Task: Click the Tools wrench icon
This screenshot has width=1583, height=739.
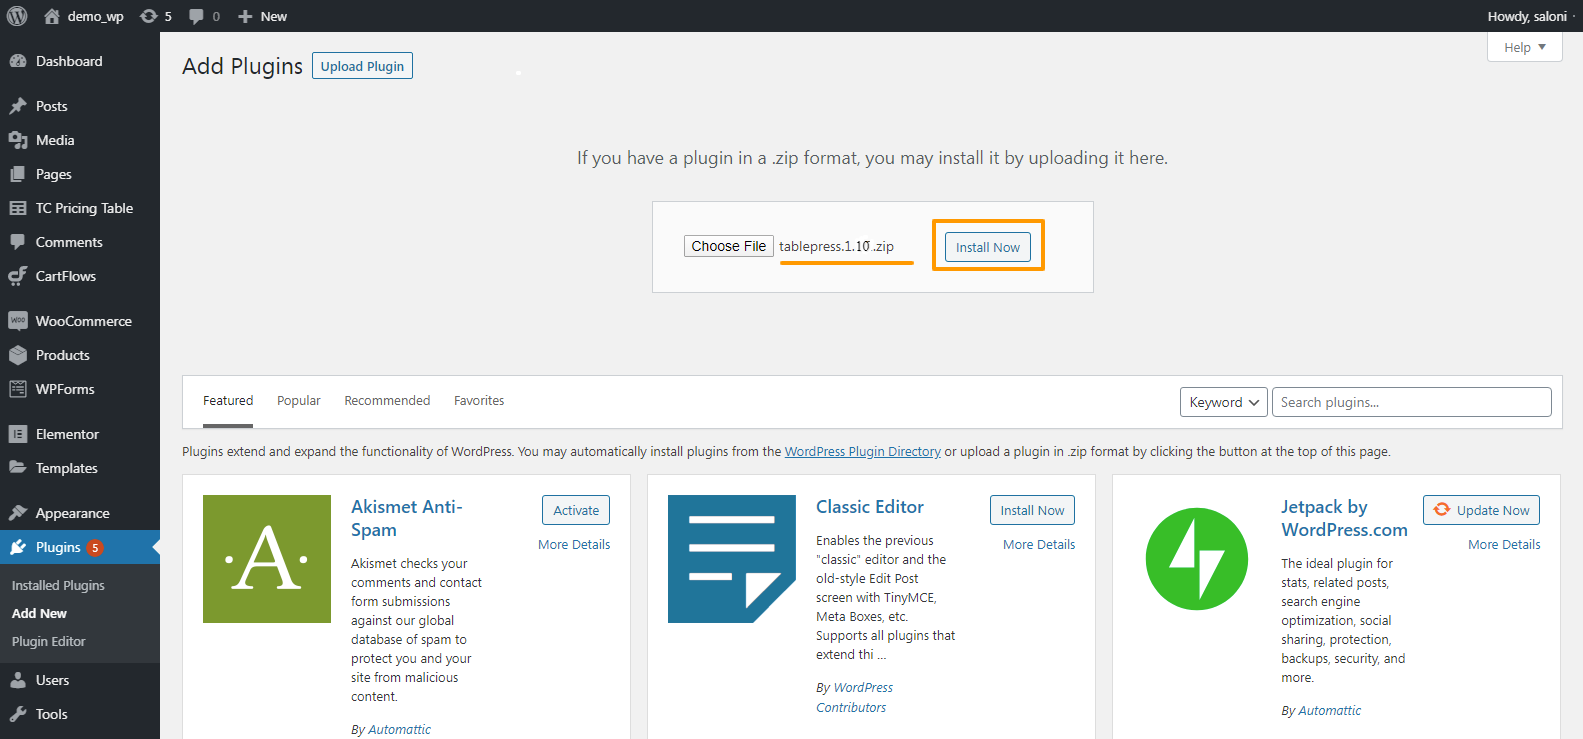Action: pos(18,714)
